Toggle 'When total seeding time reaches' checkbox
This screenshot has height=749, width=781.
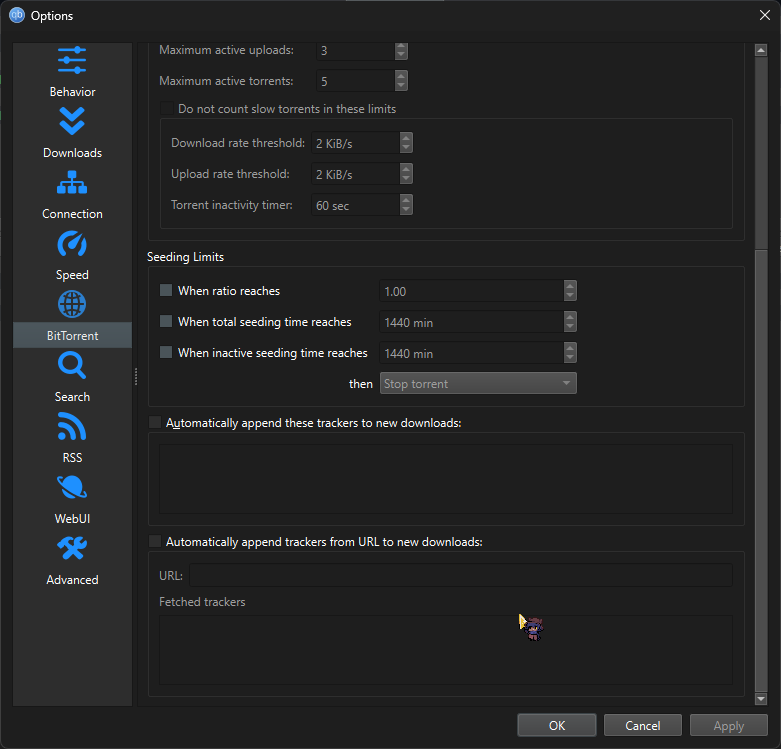point(166,322)
